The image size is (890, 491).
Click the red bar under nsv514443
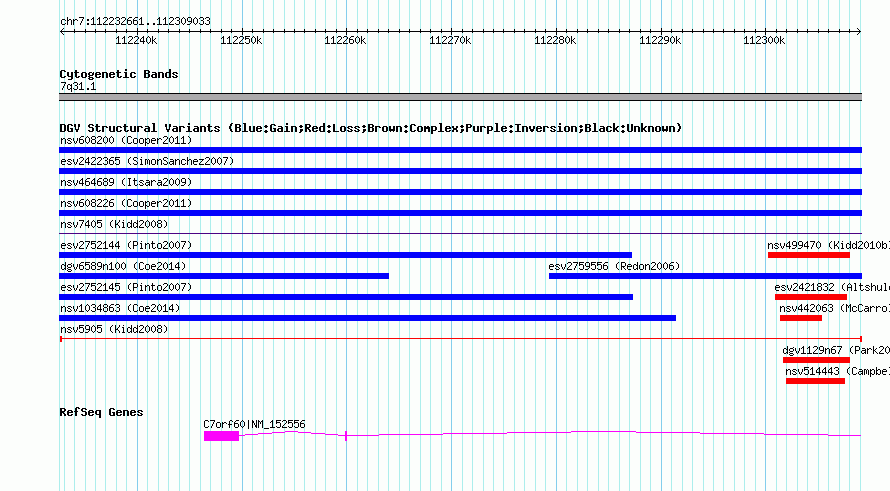[x=815, y=381]
